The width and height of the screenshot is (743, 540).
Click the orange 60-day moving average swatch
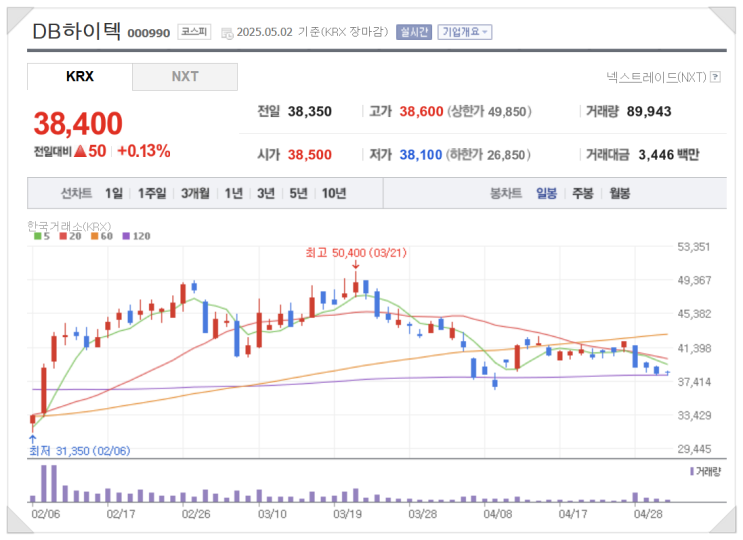(95, 236)
